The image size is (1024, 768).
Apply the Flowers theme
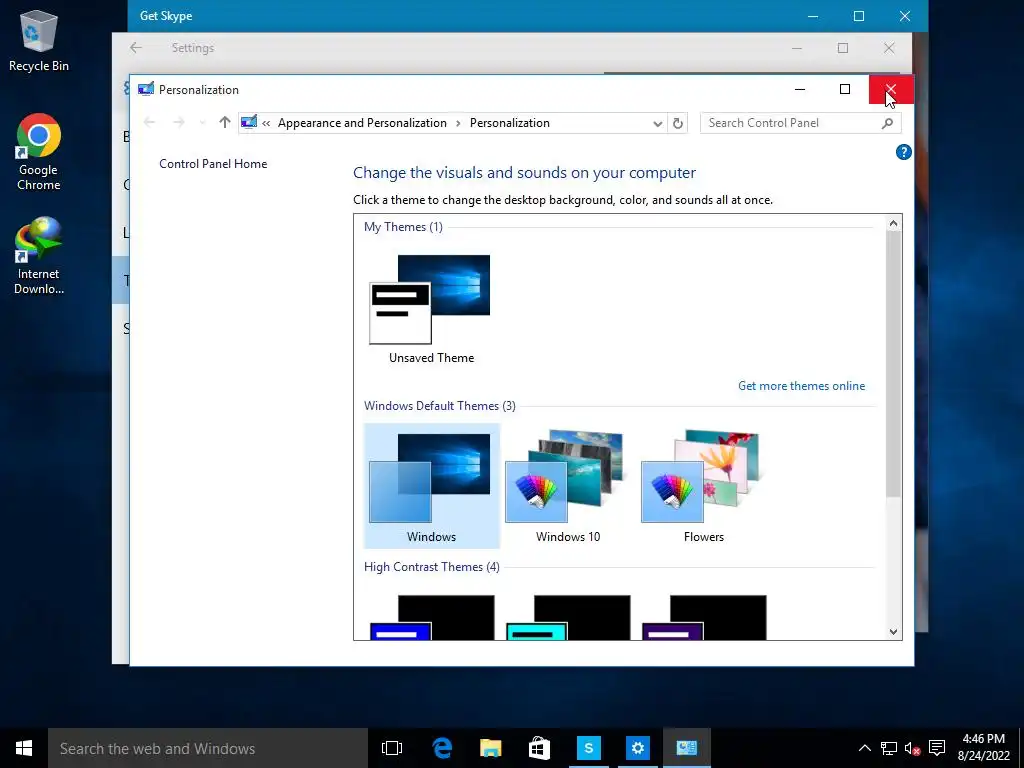click(703, 486)
